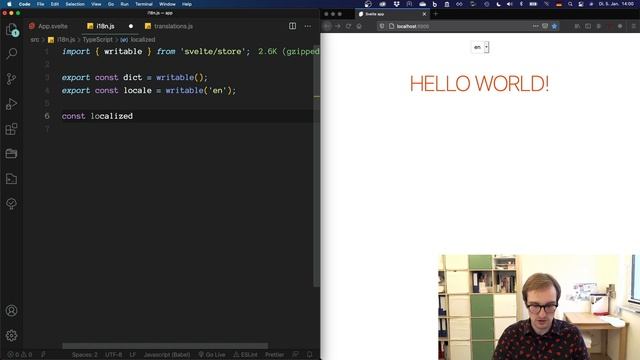
Task: Click the unsaved dot on i18n.js tab
Action: click(x=131, y=26)
